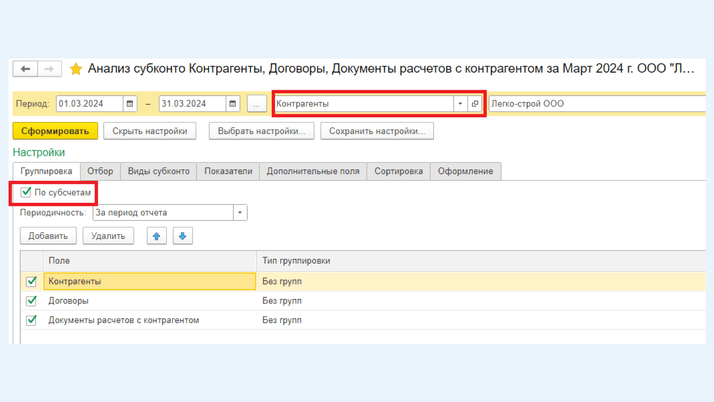The height and width of the screenshot is (402, 714).
Task: Click Выбрать настройки... button
Action: [x=261, y=131]
